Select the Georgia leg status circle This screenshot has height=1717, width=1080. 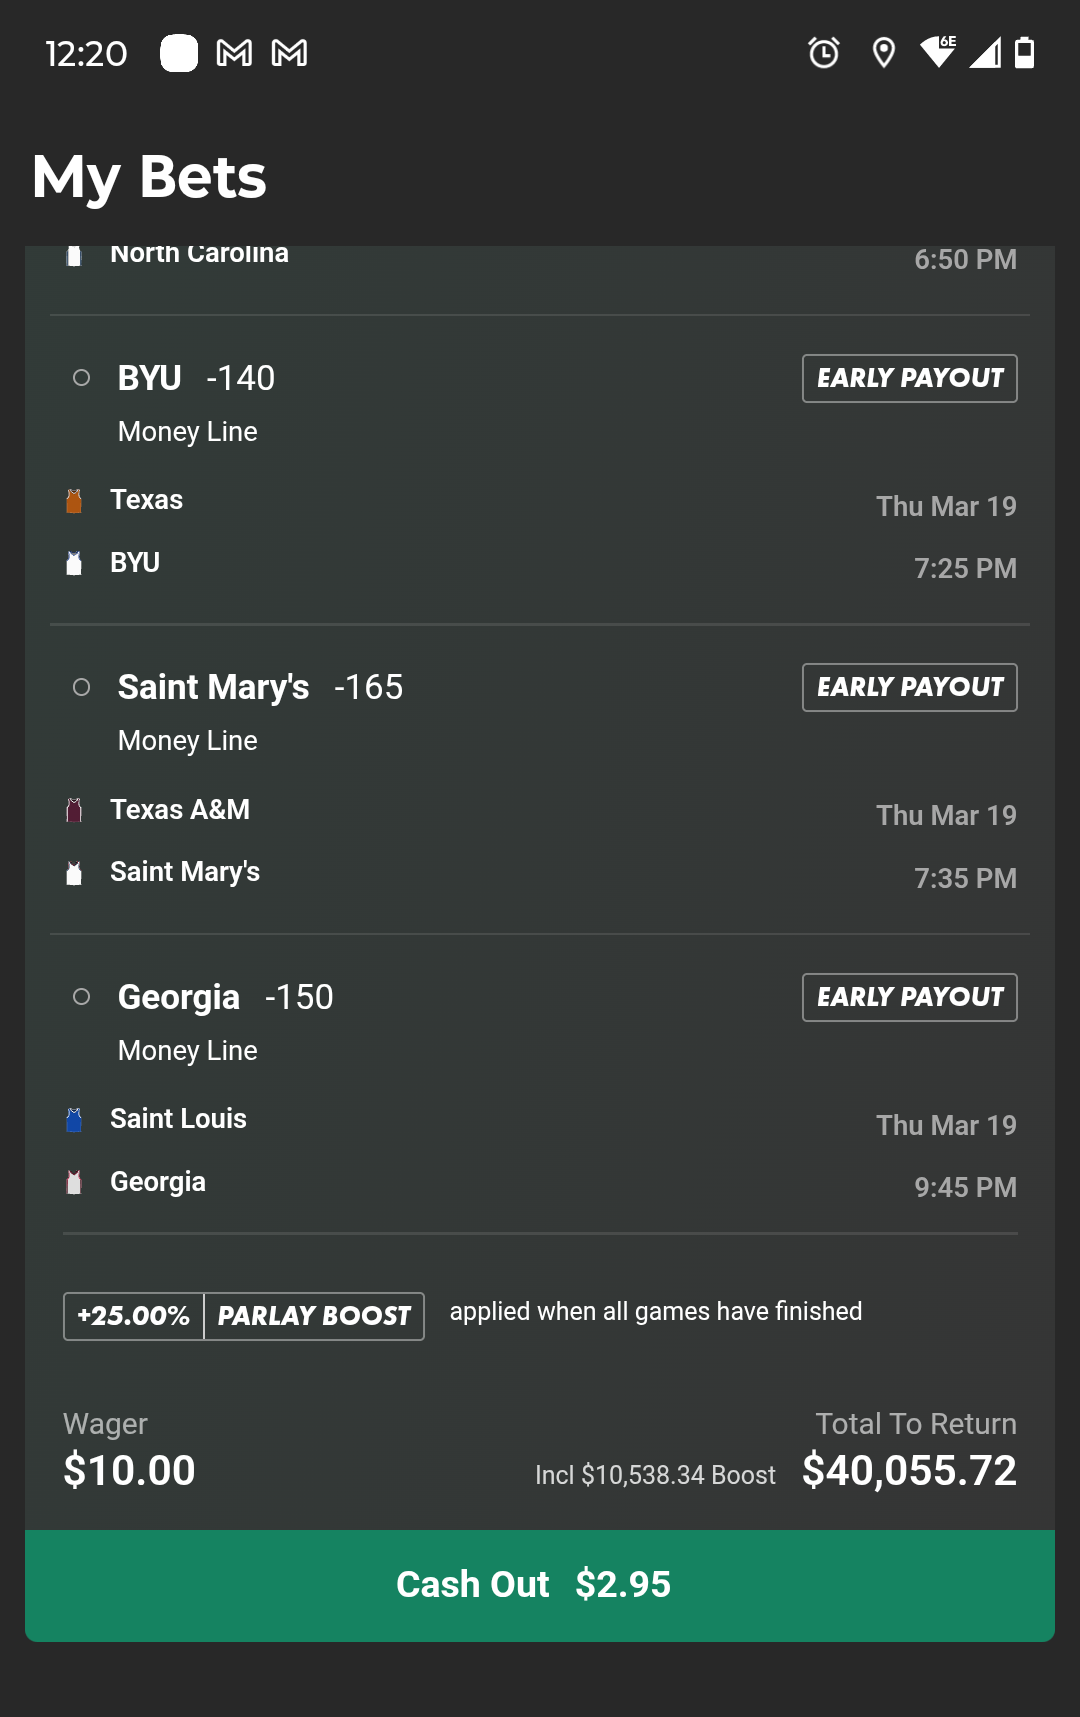point(82,997)
